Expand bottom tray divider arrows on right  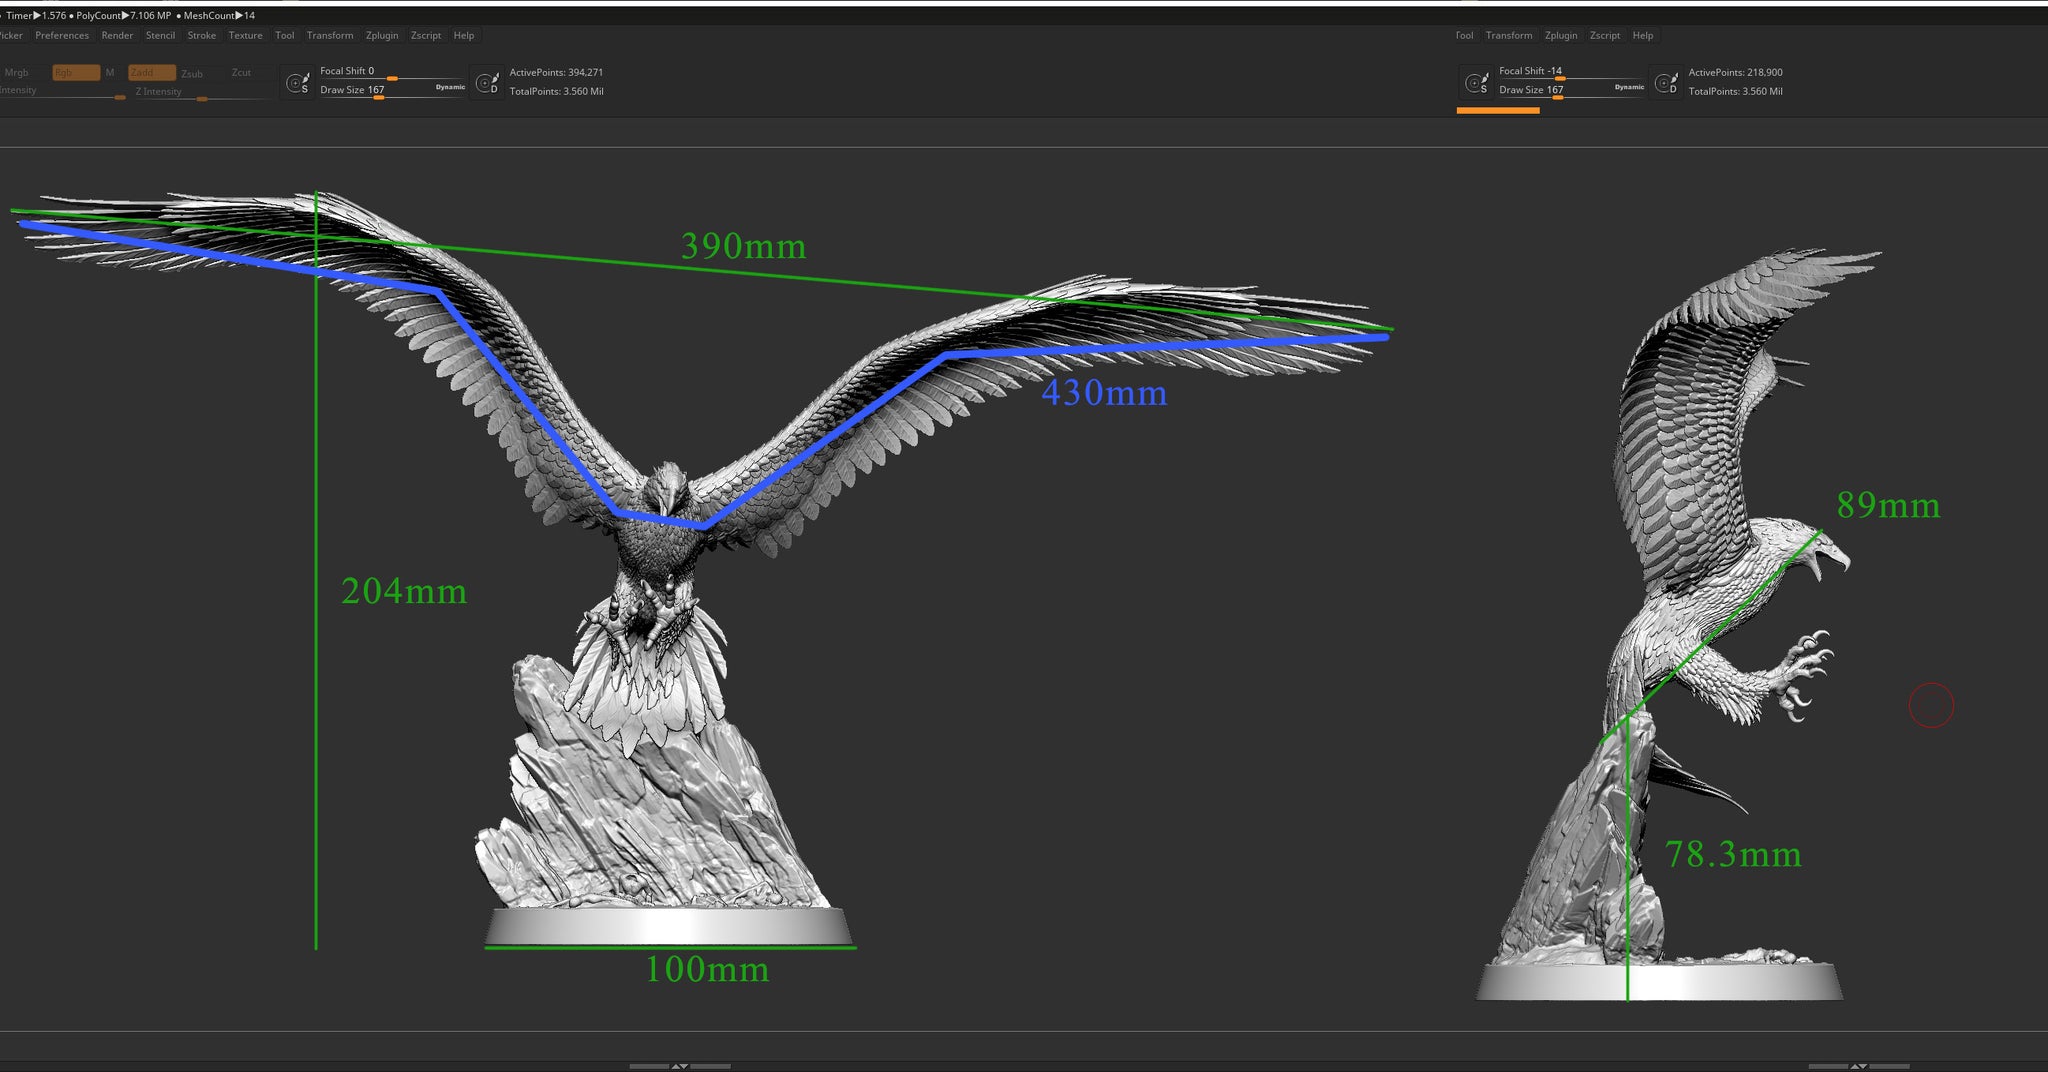(1858, 1066)
